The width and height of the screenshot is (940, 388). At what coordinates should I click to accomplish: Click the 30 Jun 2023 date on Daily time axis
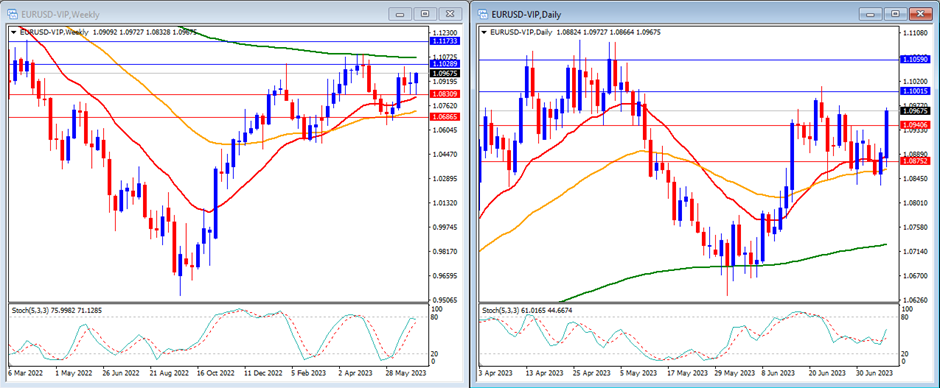pos(875,372)
